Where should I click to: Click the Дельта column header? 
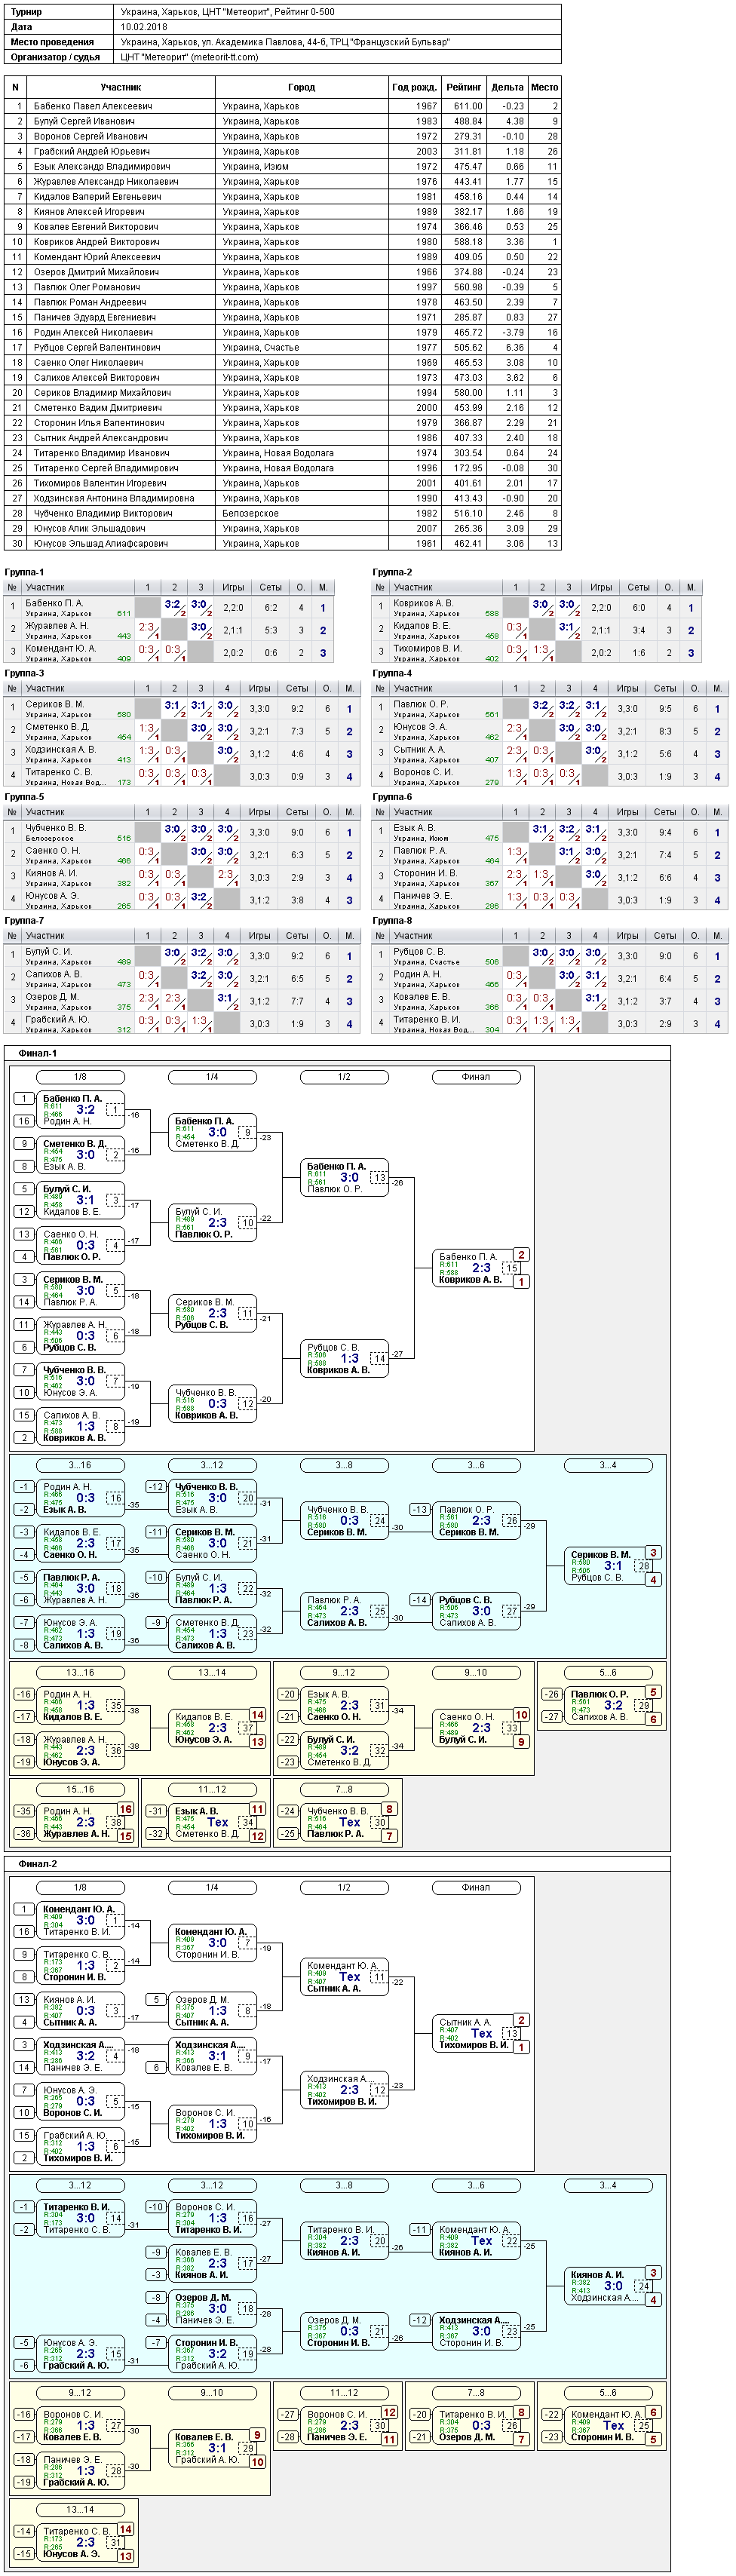(507, 87)
